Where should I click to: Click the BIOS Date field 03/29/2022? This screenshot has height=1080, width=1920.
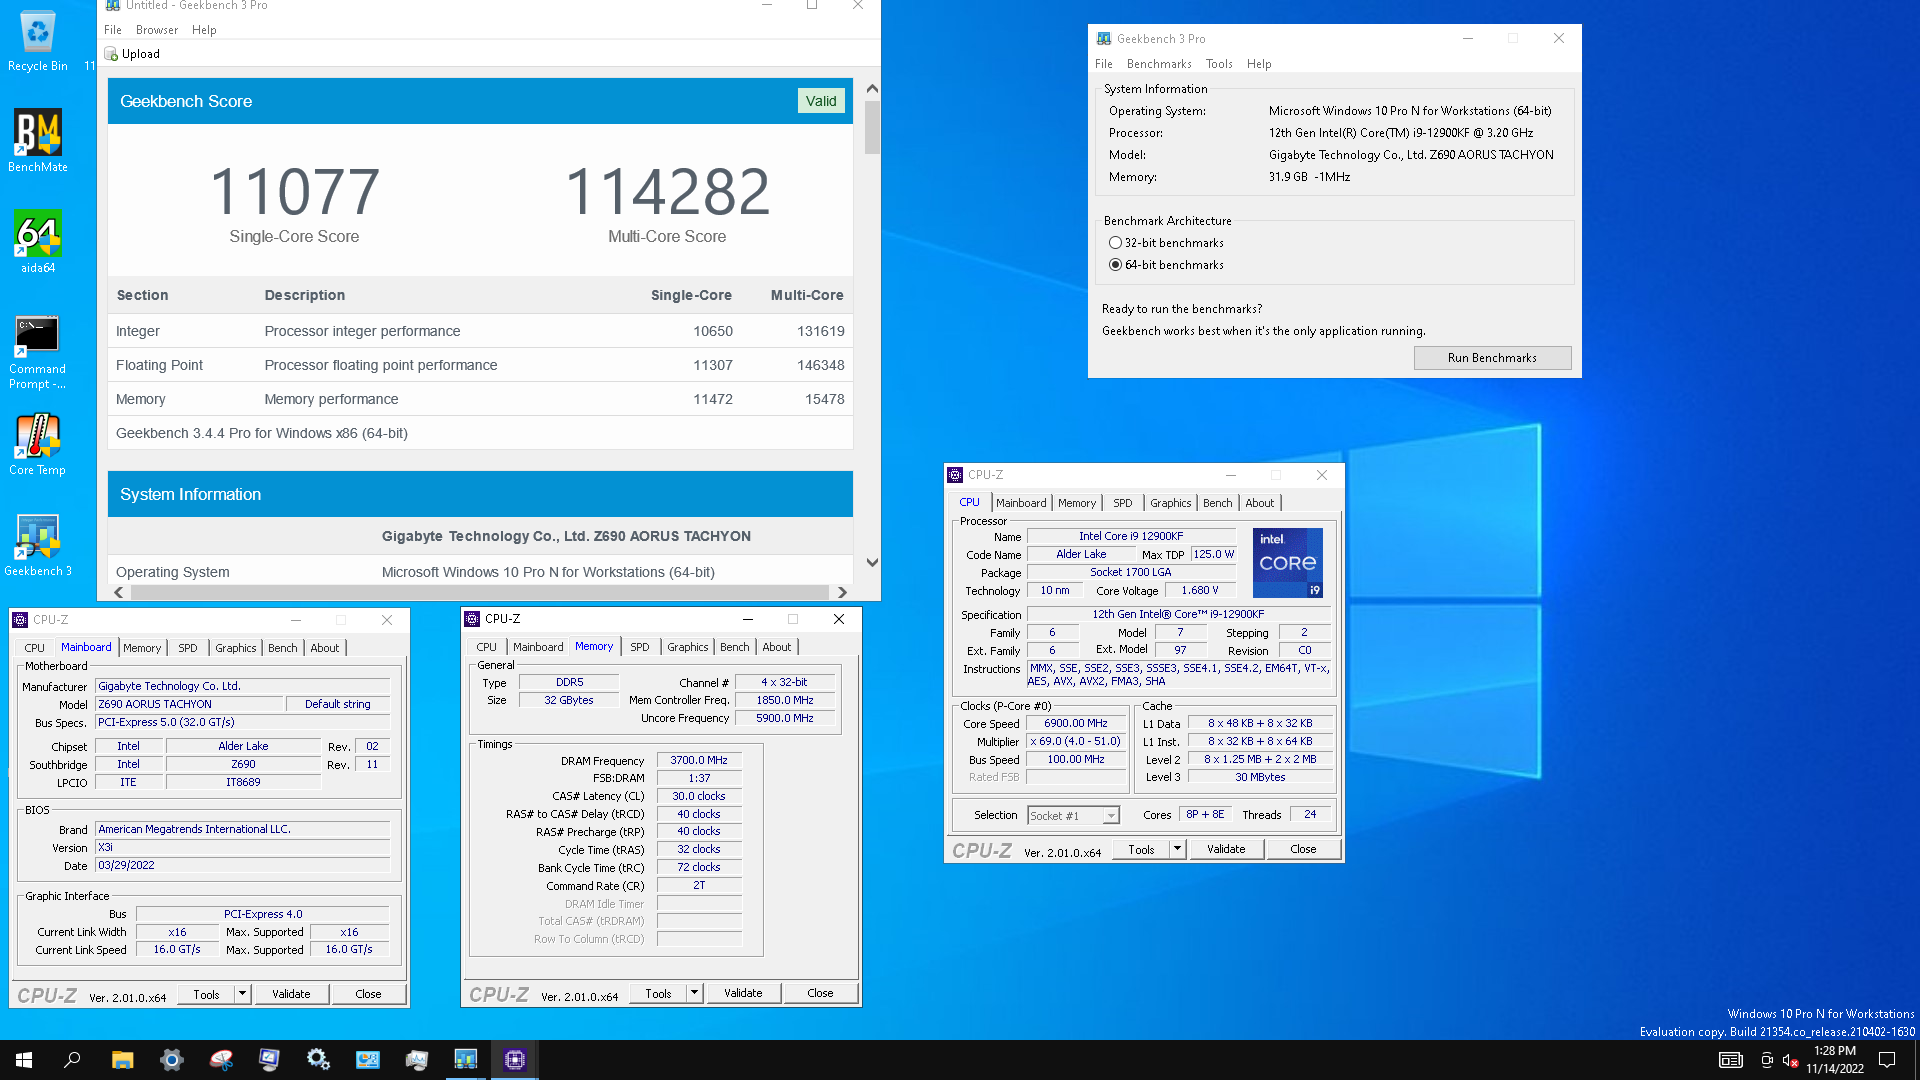(242, 866)
